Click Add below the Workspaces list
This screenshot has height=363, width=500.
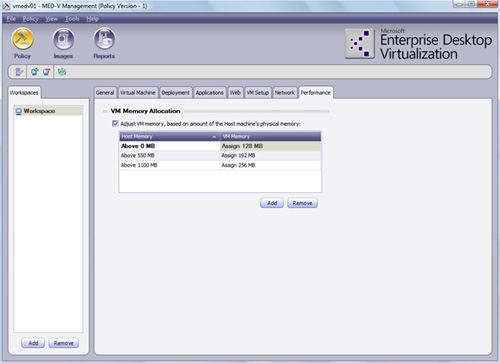(x=33, y=343)
